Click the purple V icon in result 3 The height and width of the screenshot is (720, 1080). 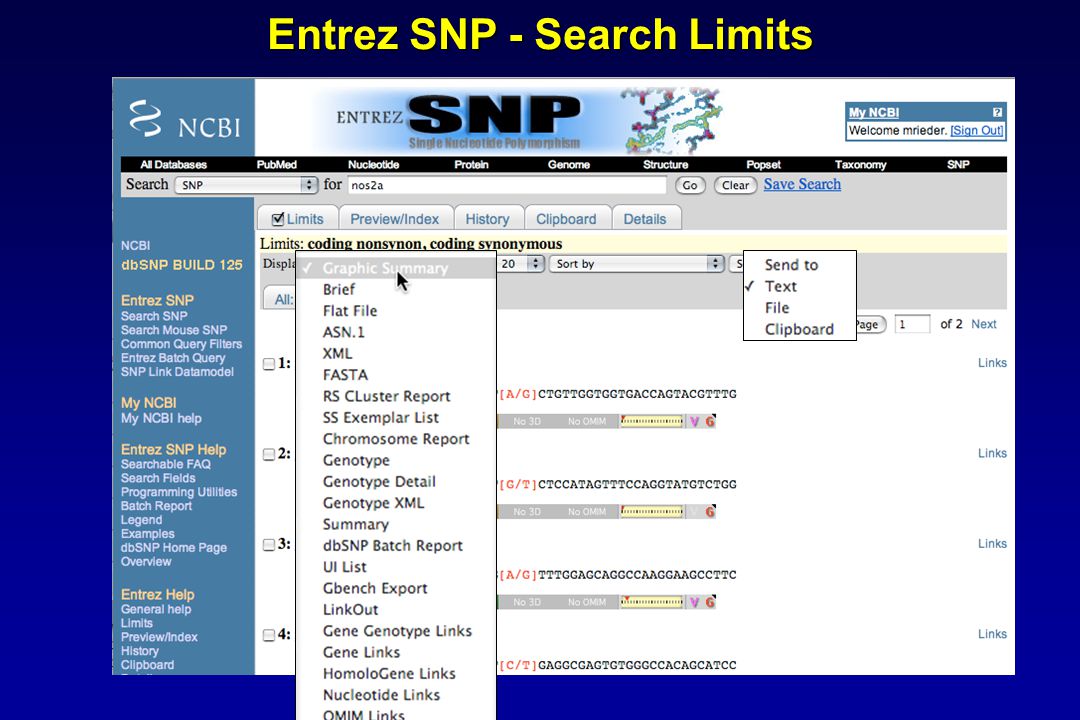click(x=694, y=602)
